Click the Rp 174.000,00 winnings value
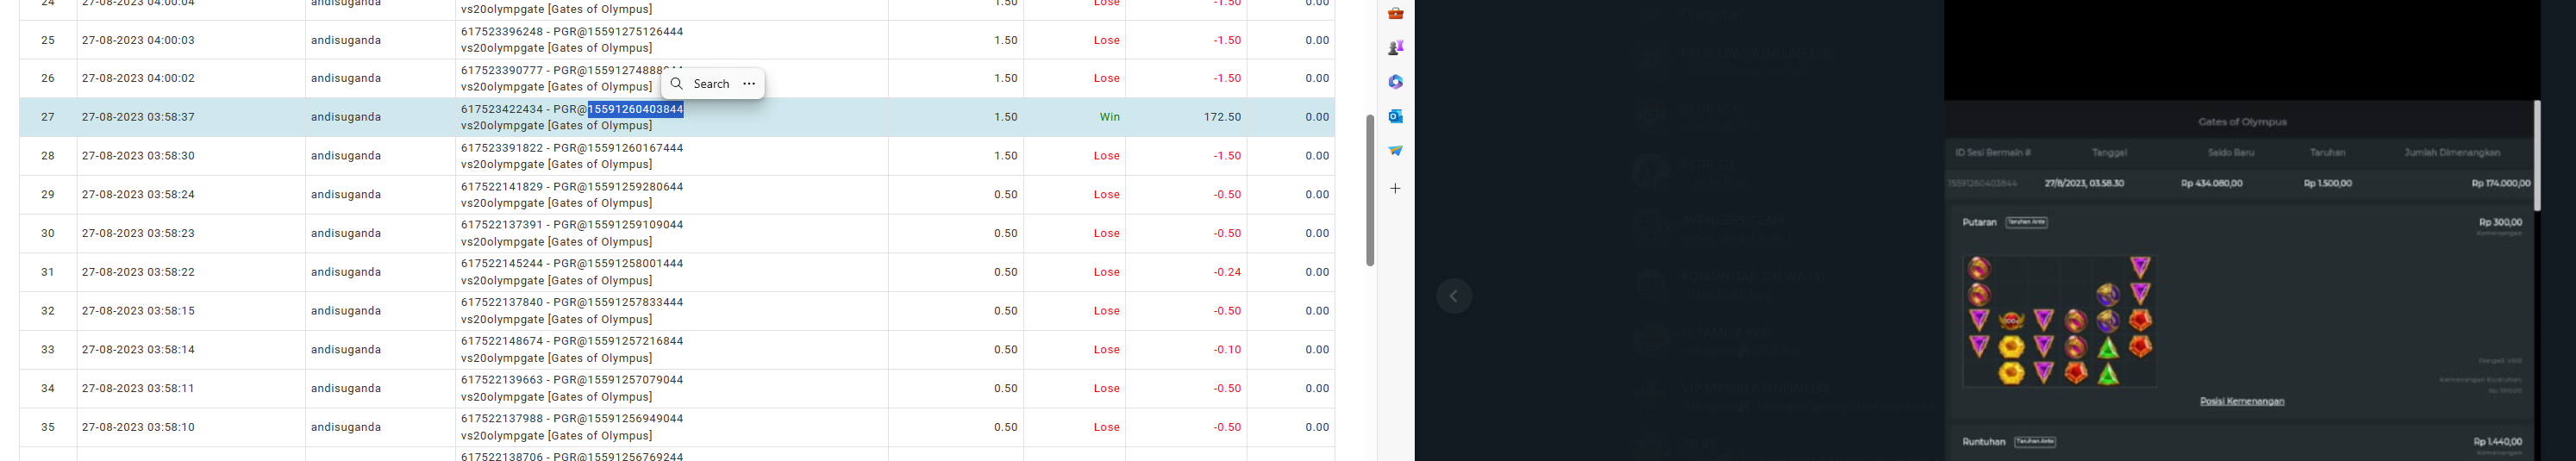The image size is (2576, 461). click(2500, 184)
